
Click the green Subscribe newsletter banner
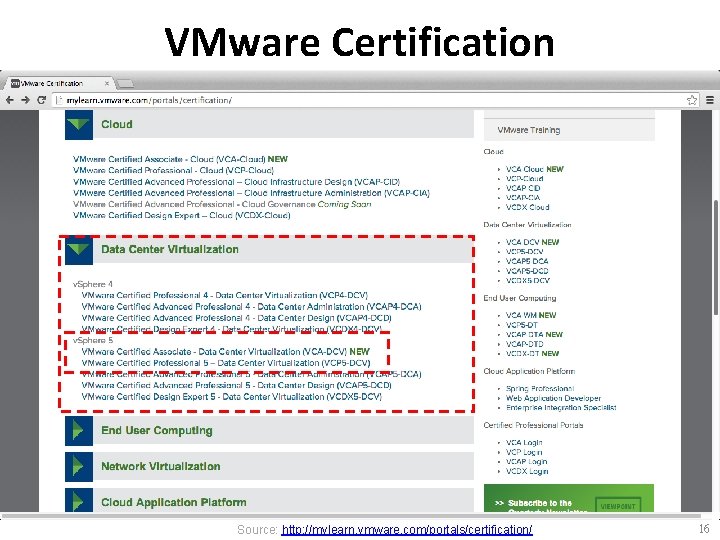[x=569, y=498]
